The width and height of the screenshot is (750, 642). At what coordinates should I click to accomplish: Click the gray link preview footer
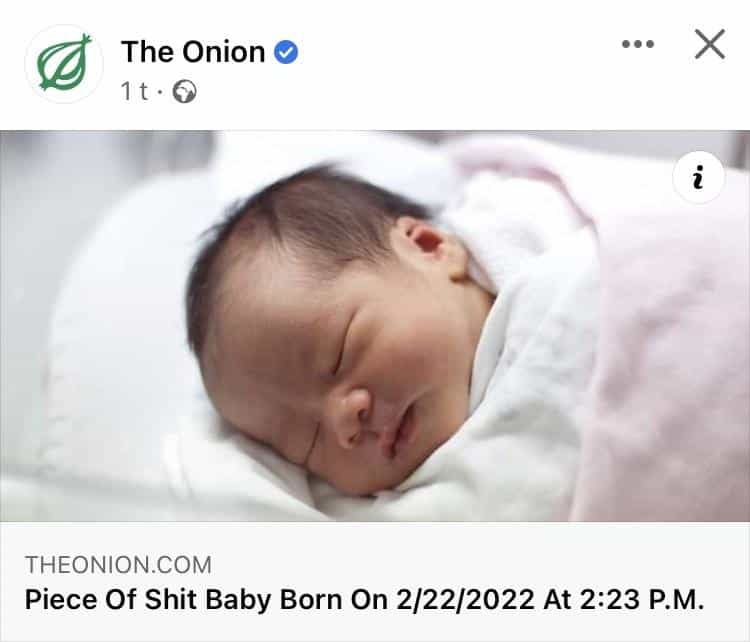point(375,581)
